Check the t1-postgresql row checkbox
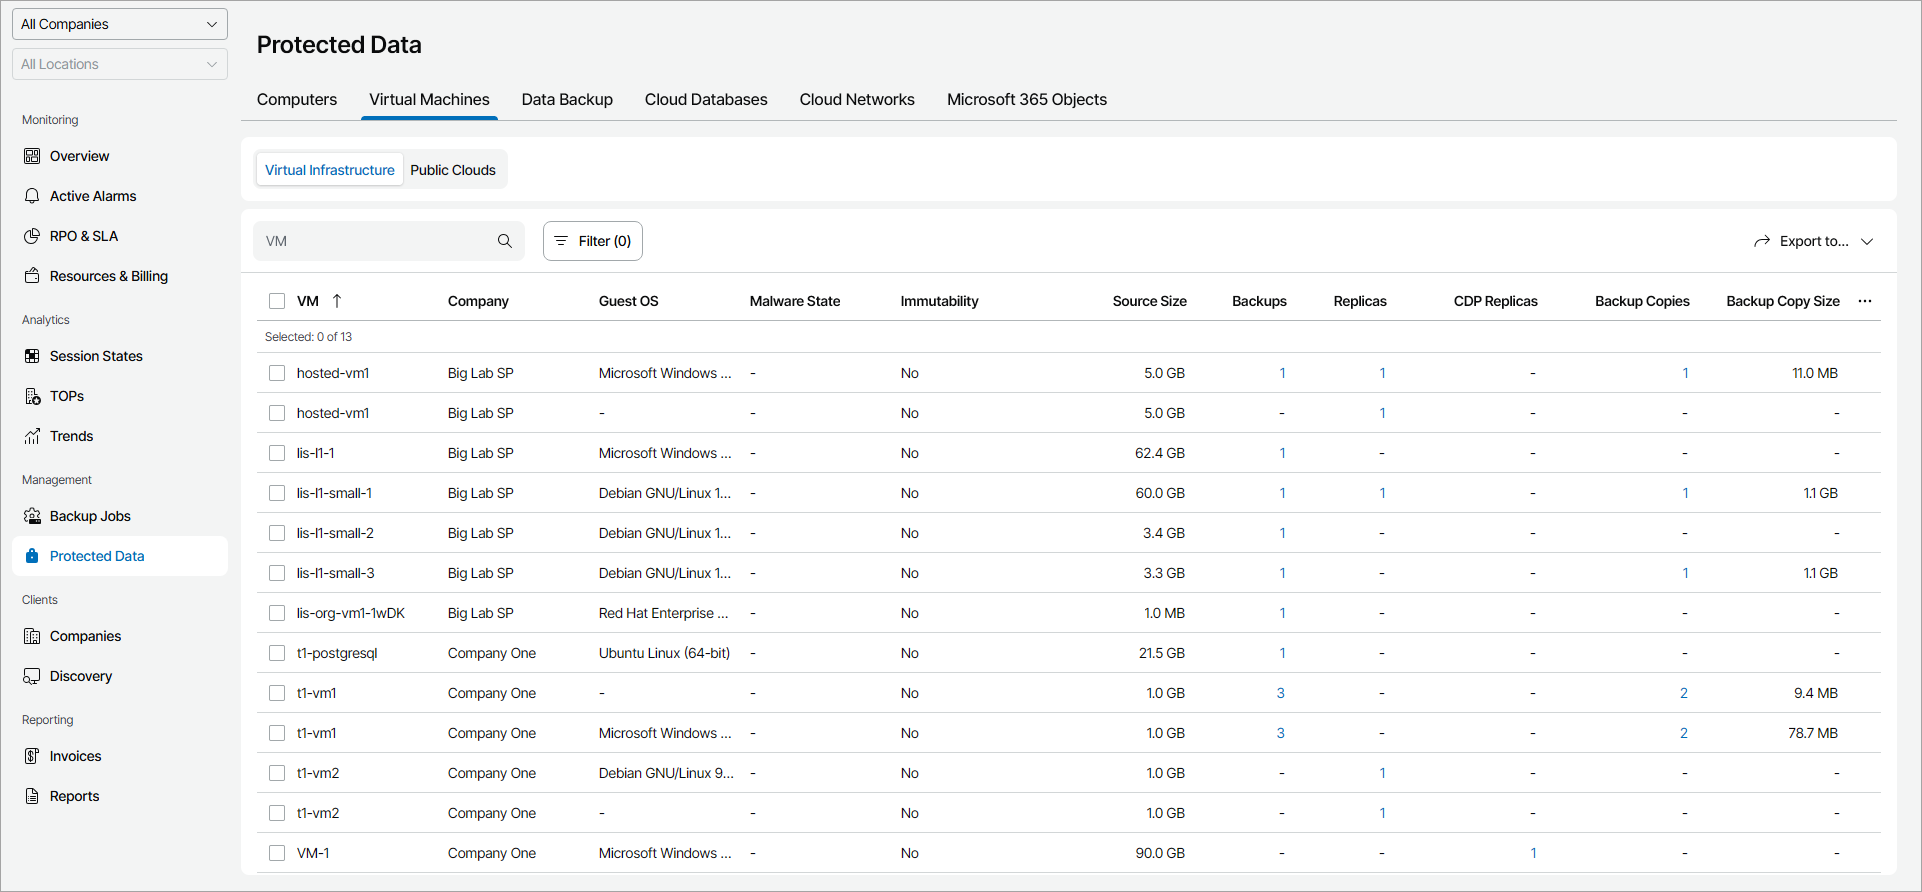1922x892 pixels. coord(277,653)
